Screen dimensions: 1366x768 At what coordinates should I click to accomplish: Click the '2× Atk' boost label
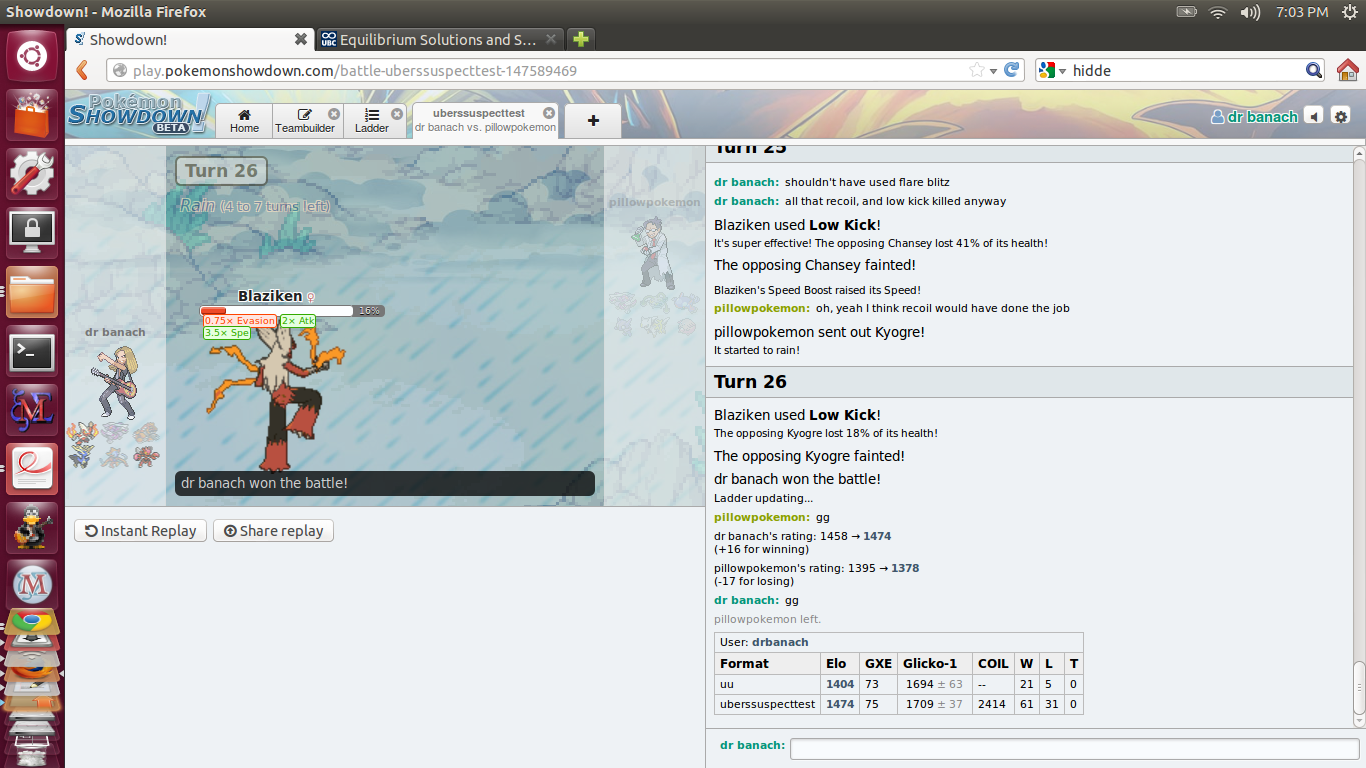pyautogui.click(x=298, y=321)
